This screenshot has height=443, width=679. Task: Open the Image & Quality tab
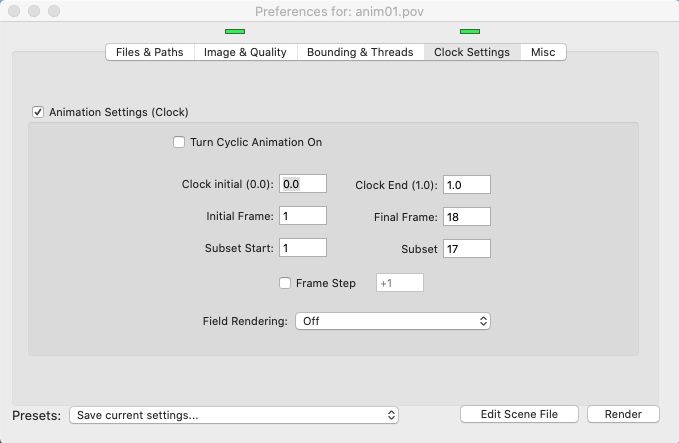[245, 52]
